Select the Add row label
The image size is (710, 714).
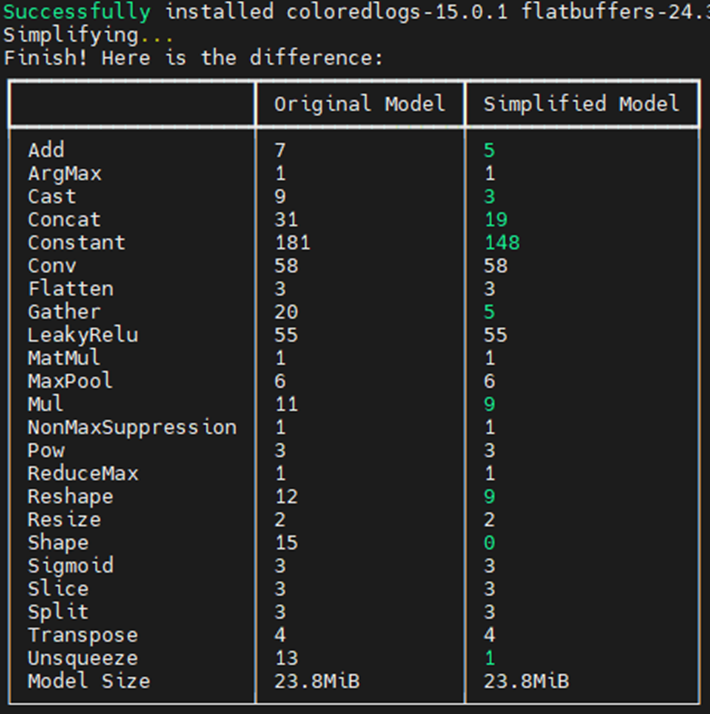click(x=46, y=150)
